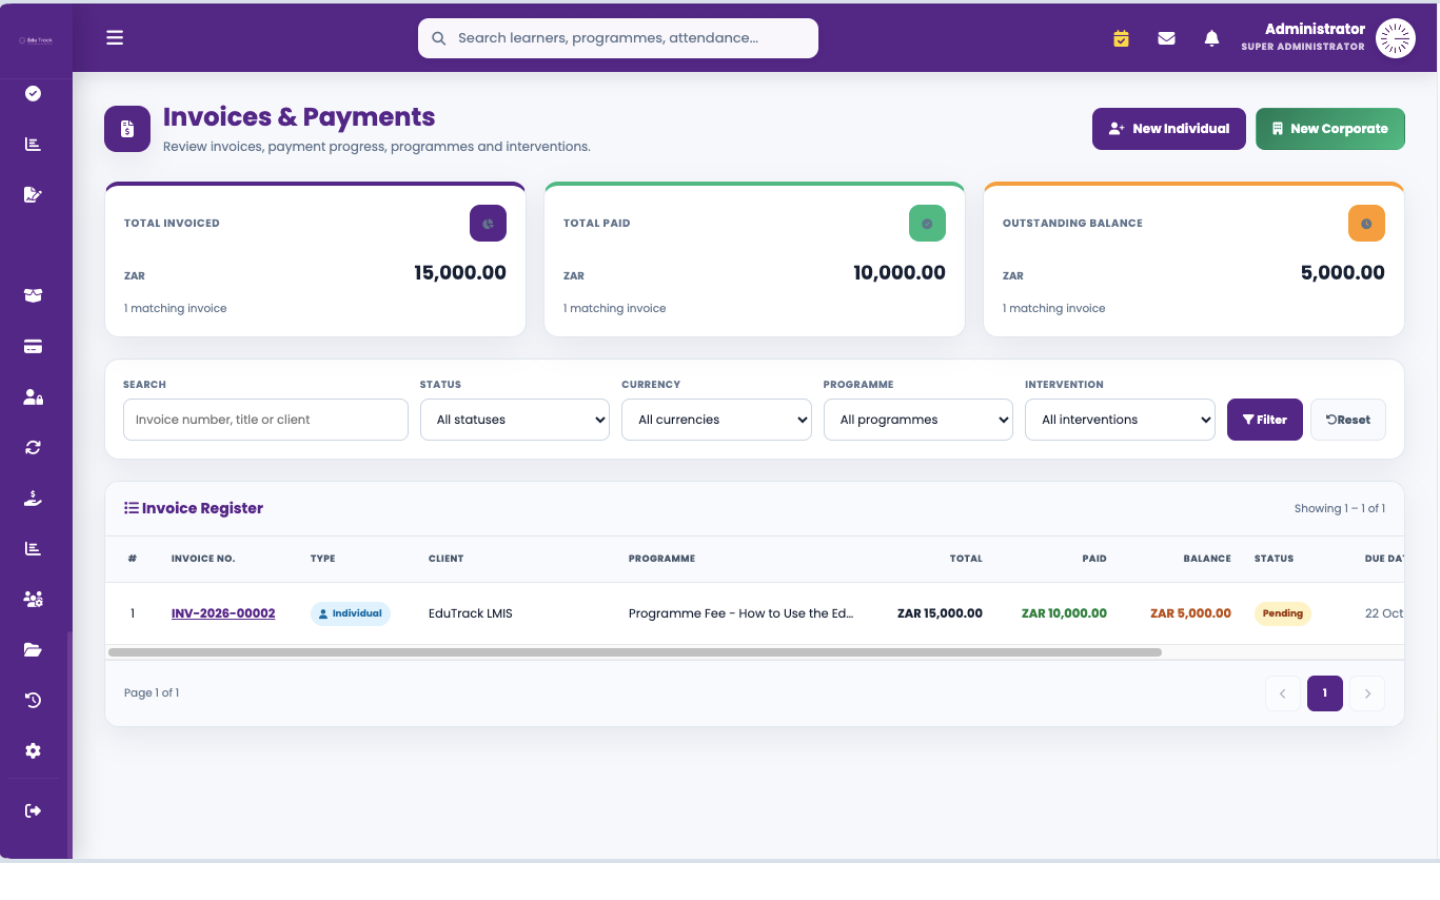Open the user-lock sidebar icon
The image size is (1440, 900).
click(x=33, y=397)
